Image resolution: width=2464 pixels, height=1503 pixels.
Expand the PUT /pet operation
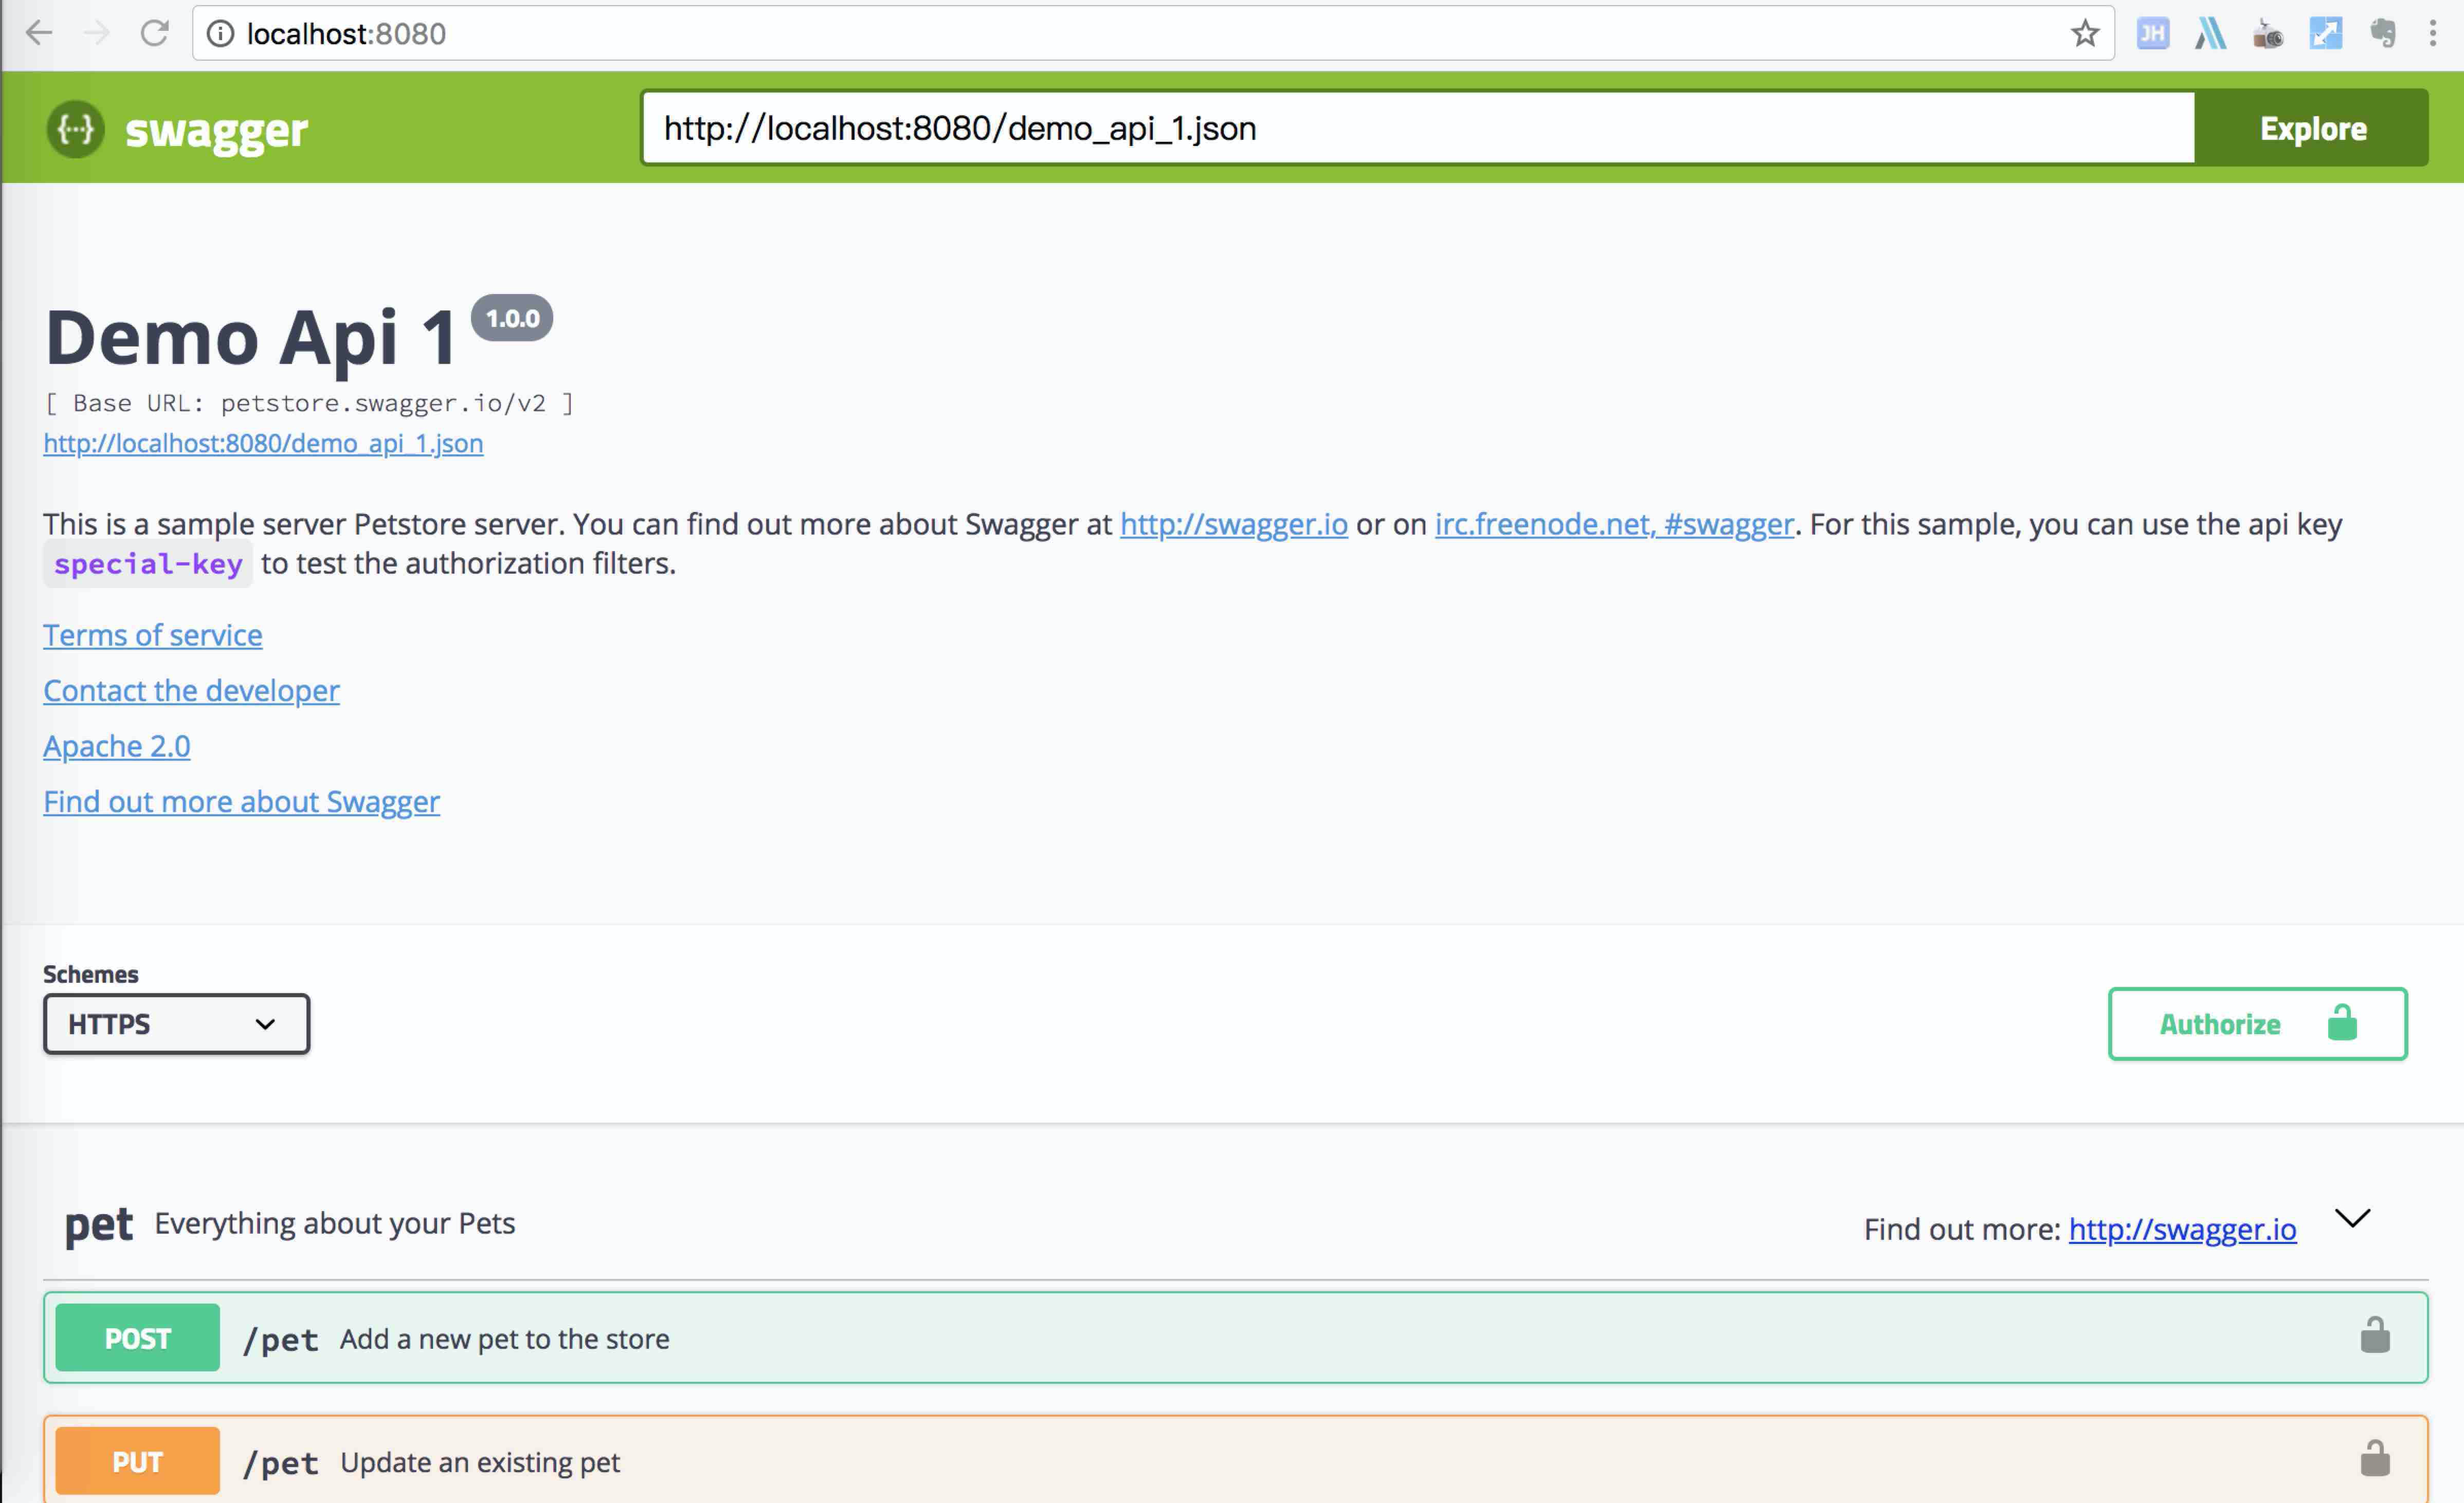1200,1462
